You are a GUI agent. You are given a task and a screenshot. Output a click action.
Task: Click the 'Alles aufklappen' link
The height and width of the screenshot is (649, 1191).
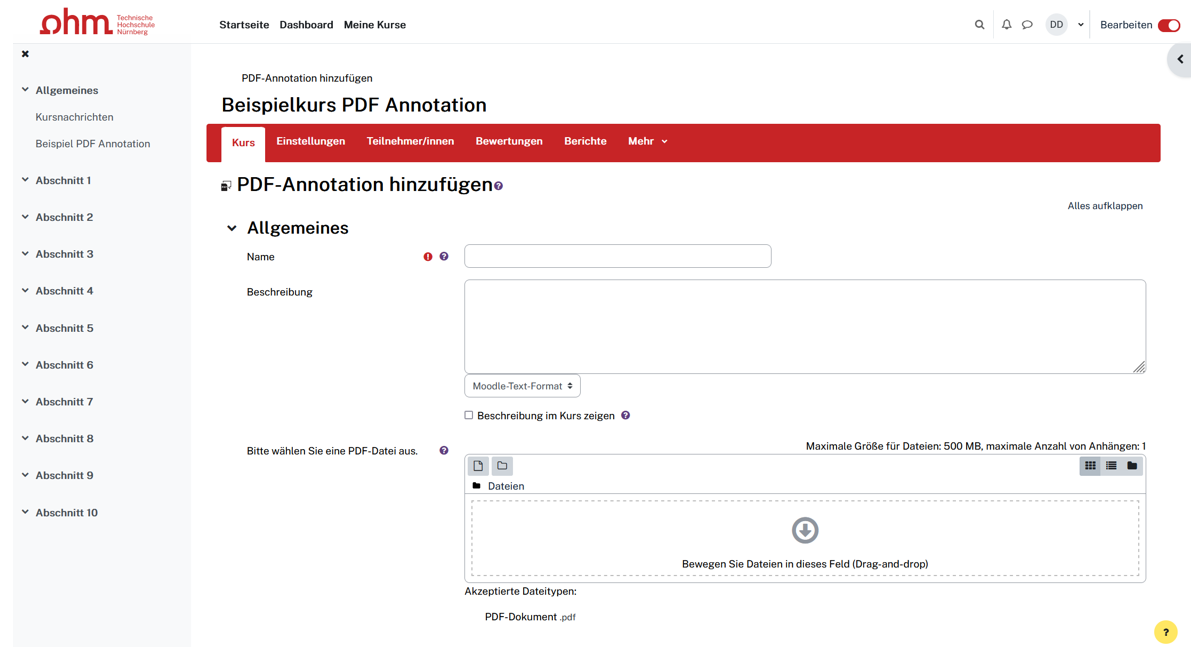[1104, 206]
